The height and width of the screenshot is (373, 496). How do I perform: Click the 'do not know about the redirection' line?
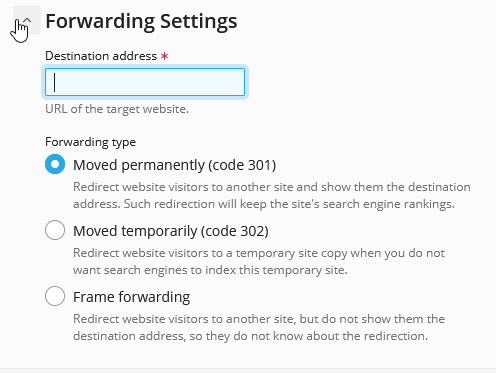[251, 336]
